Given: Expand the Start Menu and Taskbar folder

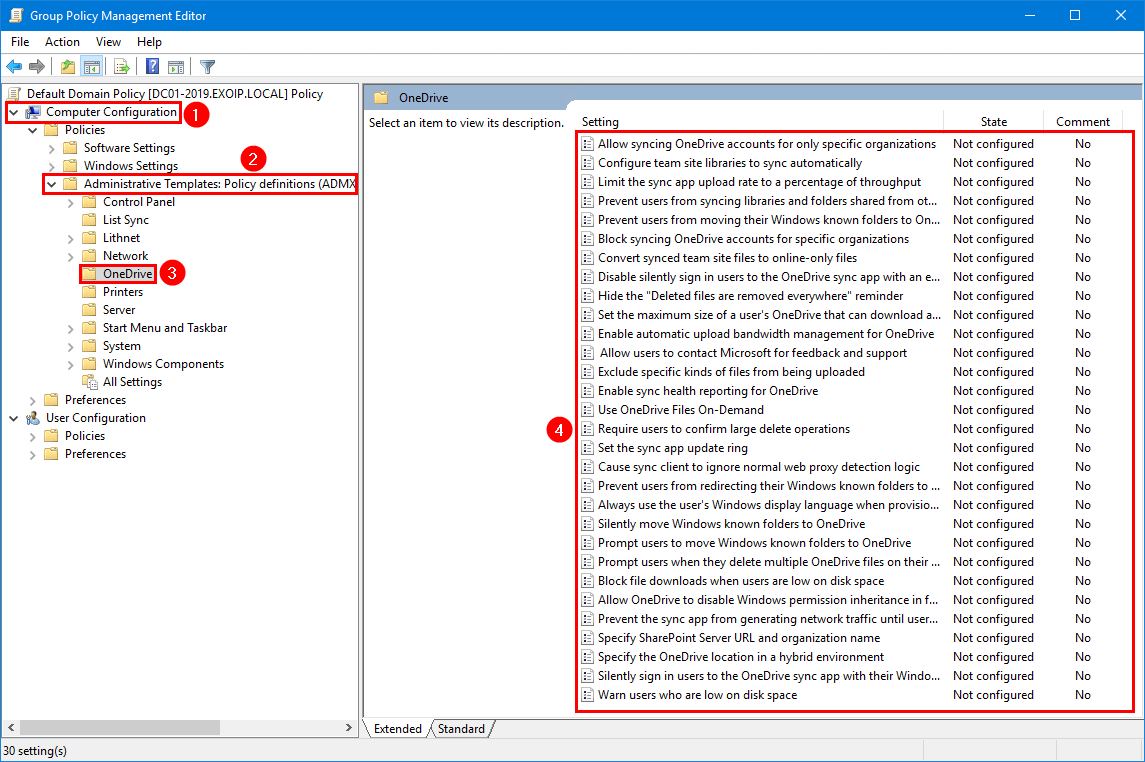Looking at the screenshot, I should pos(71,328).
